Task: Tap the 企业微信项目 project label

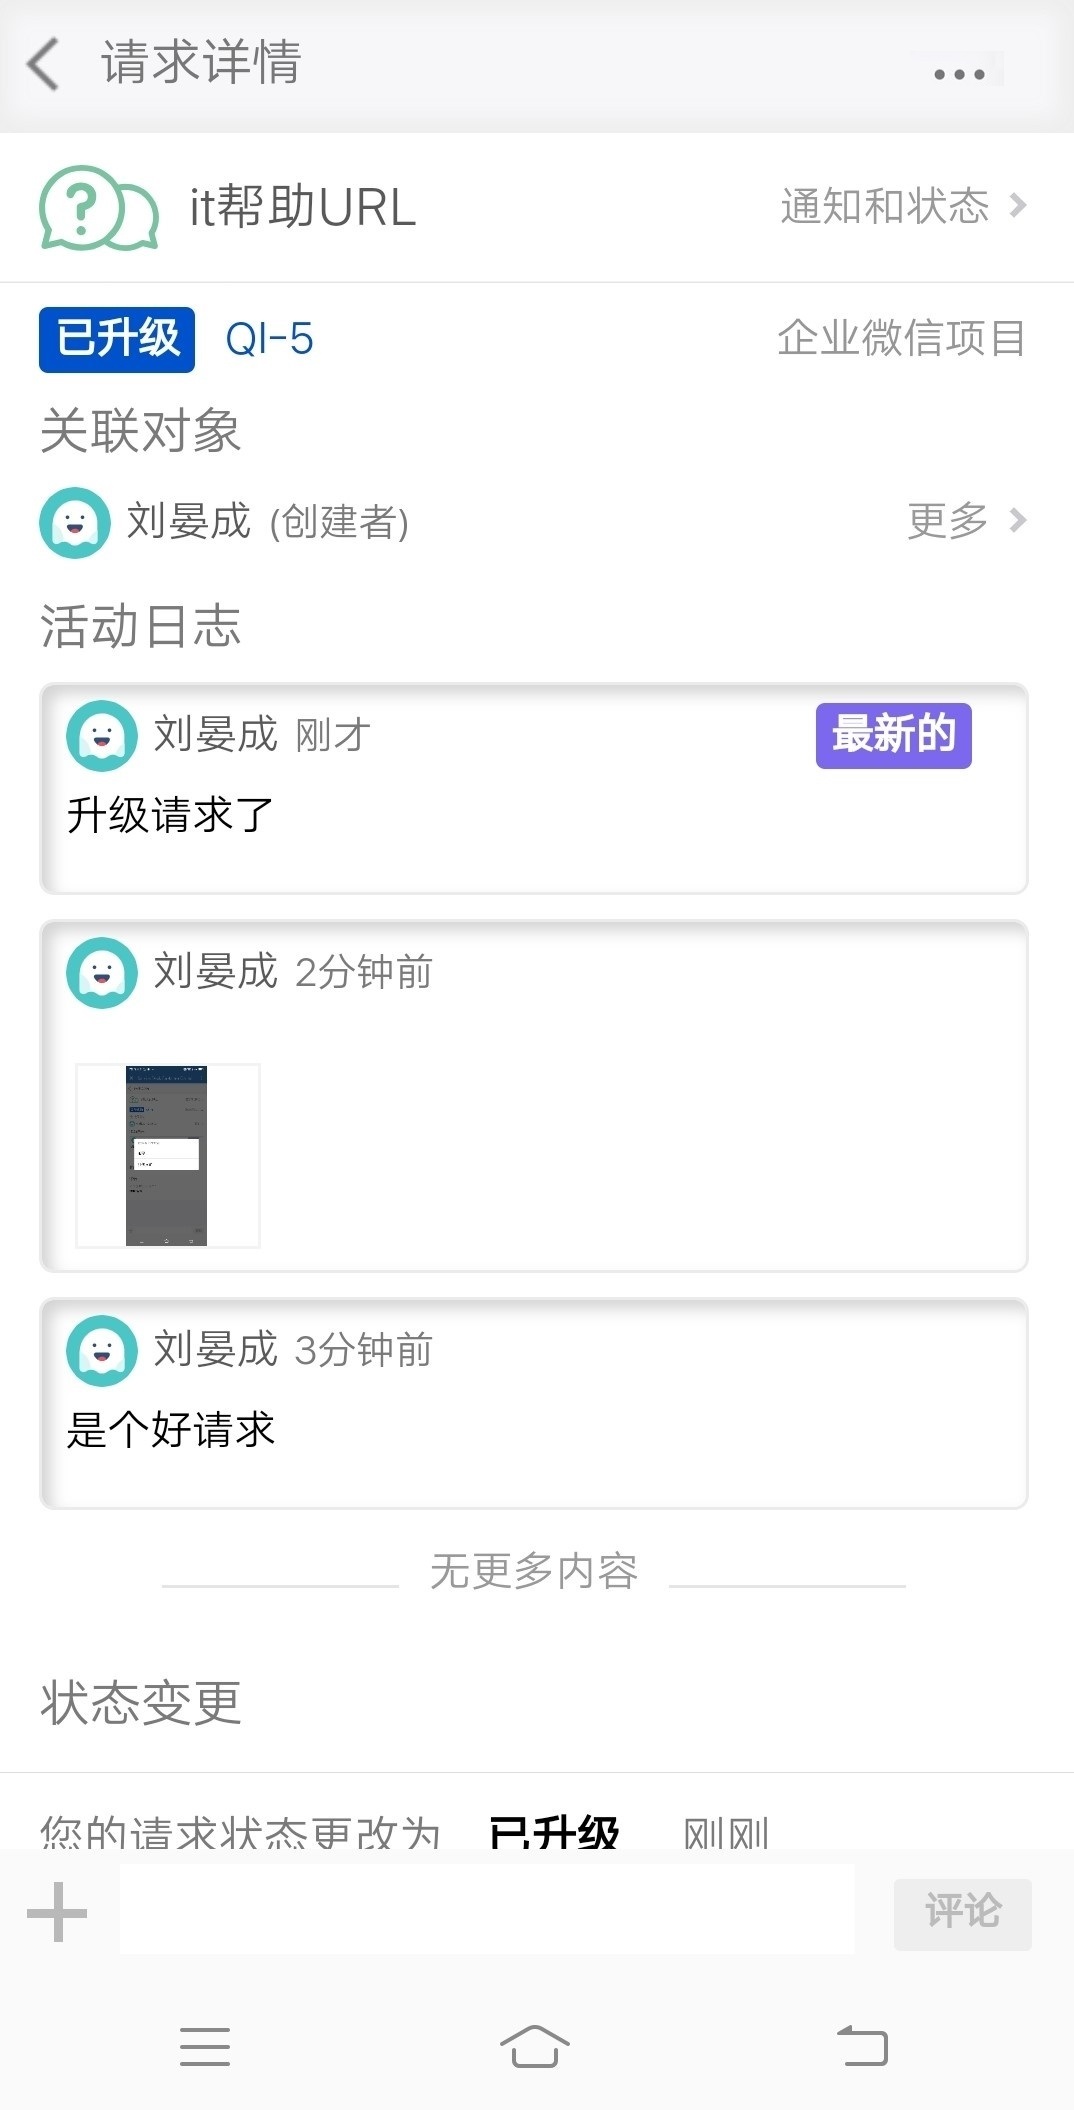Action: (900, 338)
